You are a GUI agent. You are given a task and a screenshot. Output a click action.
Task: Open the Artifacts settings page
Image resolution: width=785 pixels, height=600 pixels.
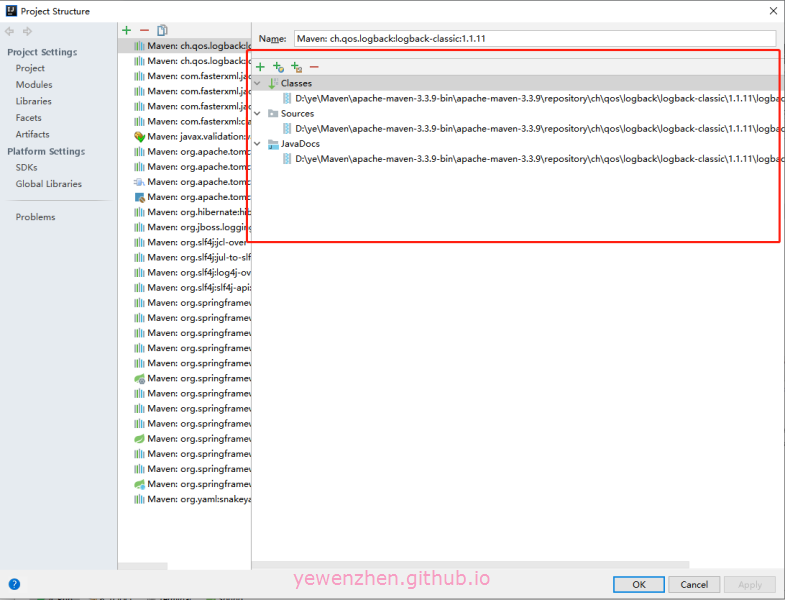32,134
